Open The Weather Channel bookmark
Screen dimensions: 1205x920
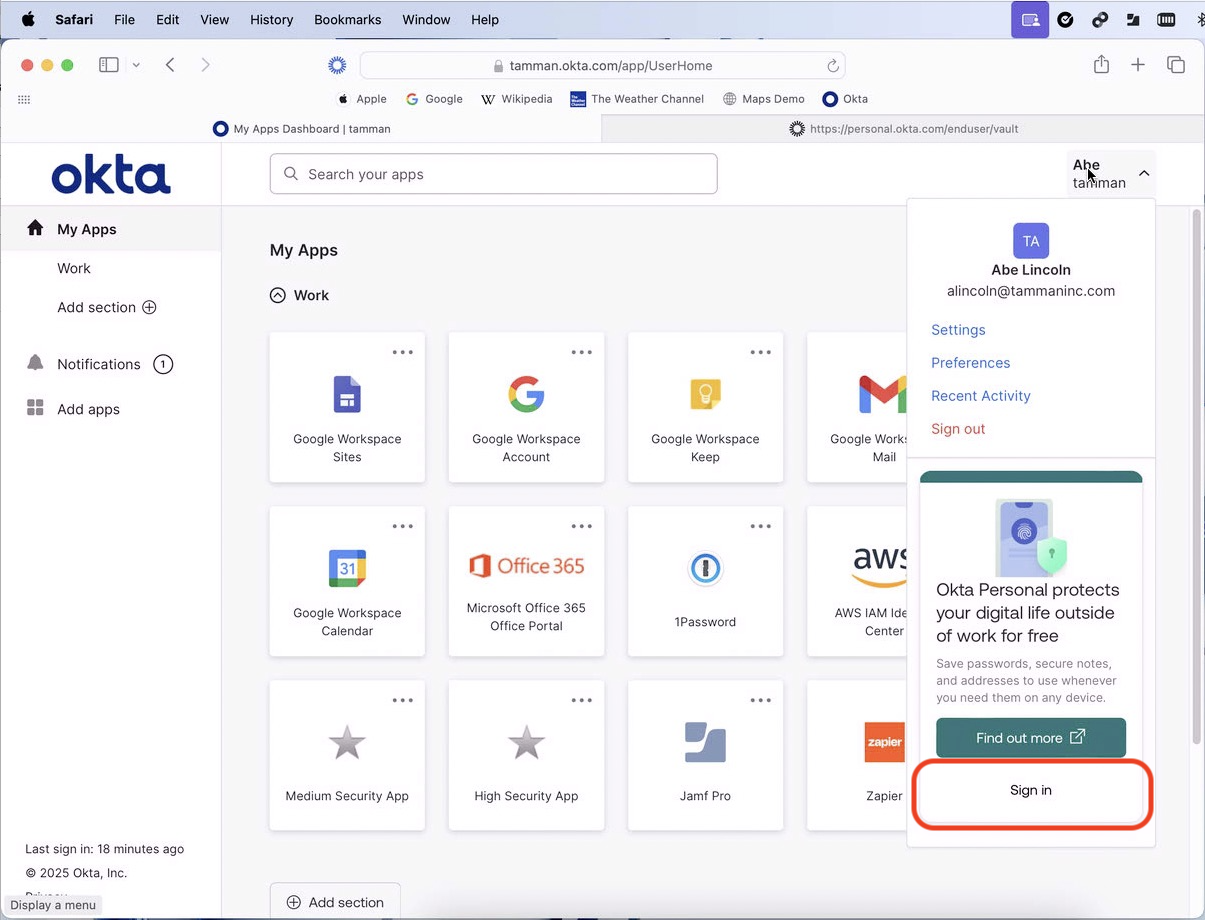[637, 99]
